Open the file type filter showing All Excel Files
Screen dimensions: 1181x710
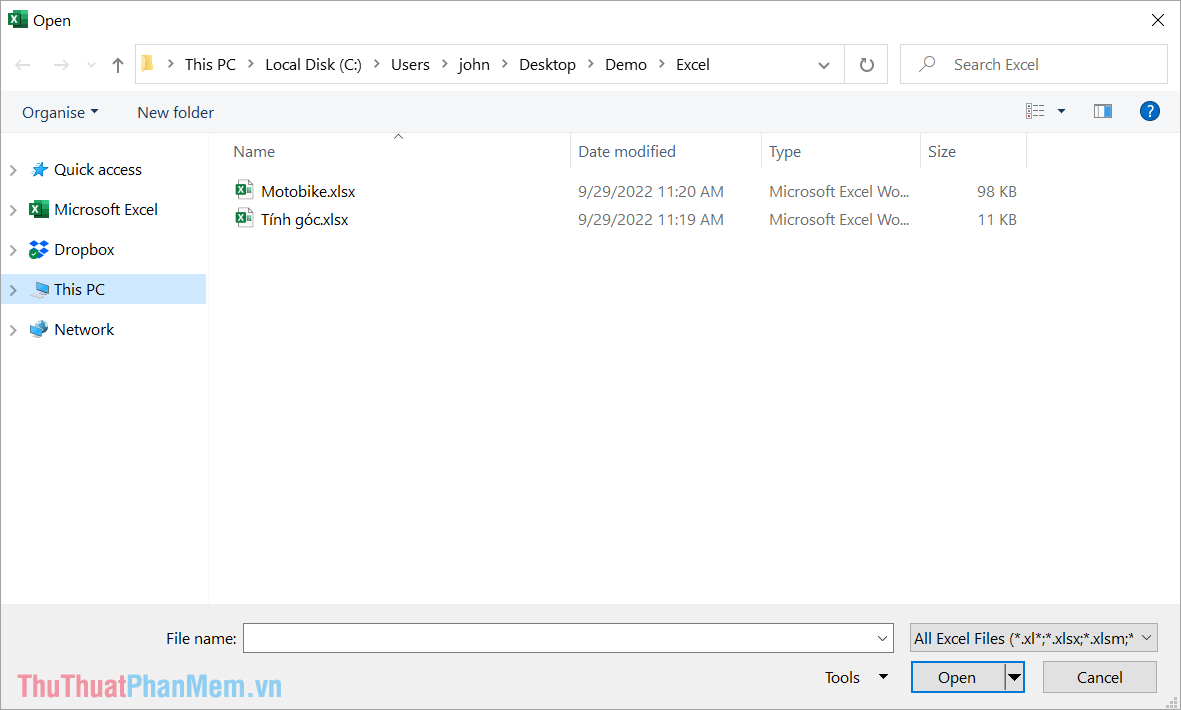click(x=1033, y=637)
